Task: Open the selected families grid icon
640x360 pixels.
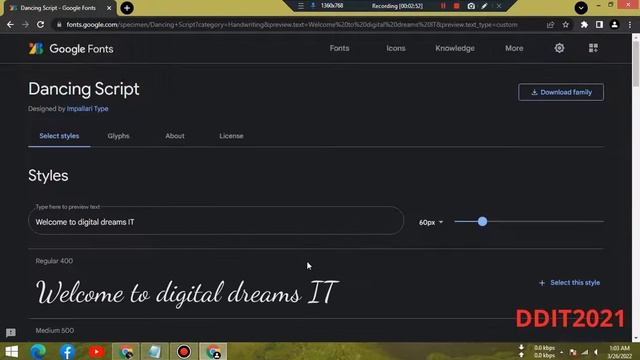Action: tap(593, 48)
